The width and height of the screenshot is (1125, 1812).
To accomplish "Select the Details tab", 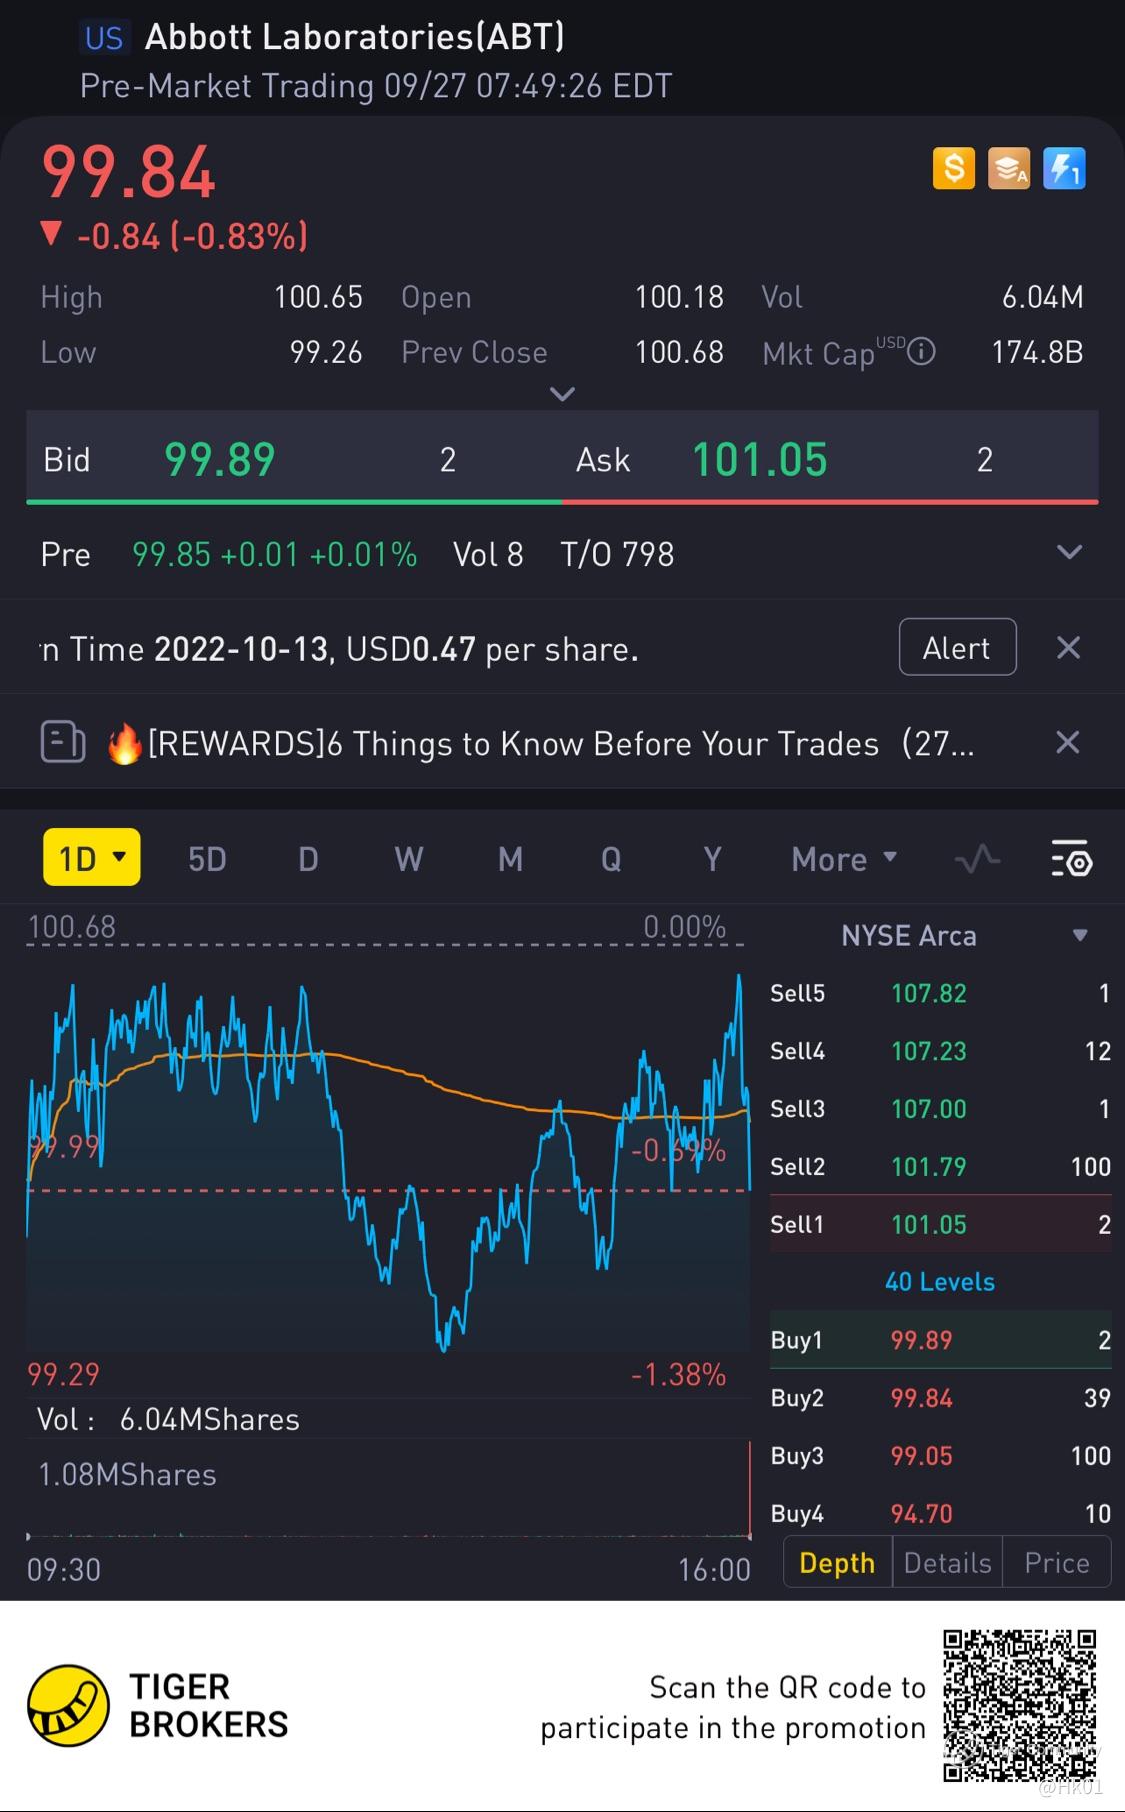I will point(947,1563).
